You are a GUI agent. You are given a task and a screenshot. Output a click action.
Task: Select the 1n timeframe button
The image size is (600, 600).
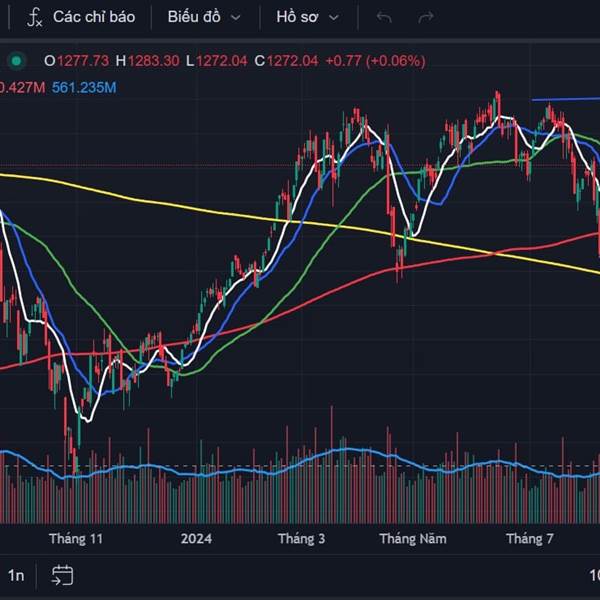[x=16, y=575]
